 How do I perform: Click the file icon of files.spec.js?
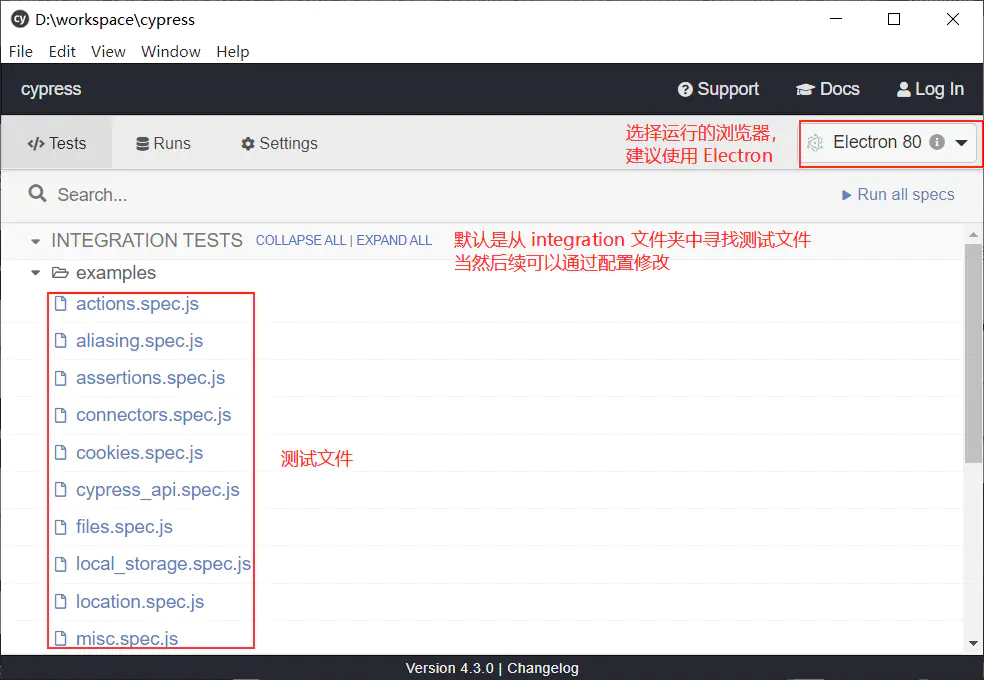click(61, 527)
